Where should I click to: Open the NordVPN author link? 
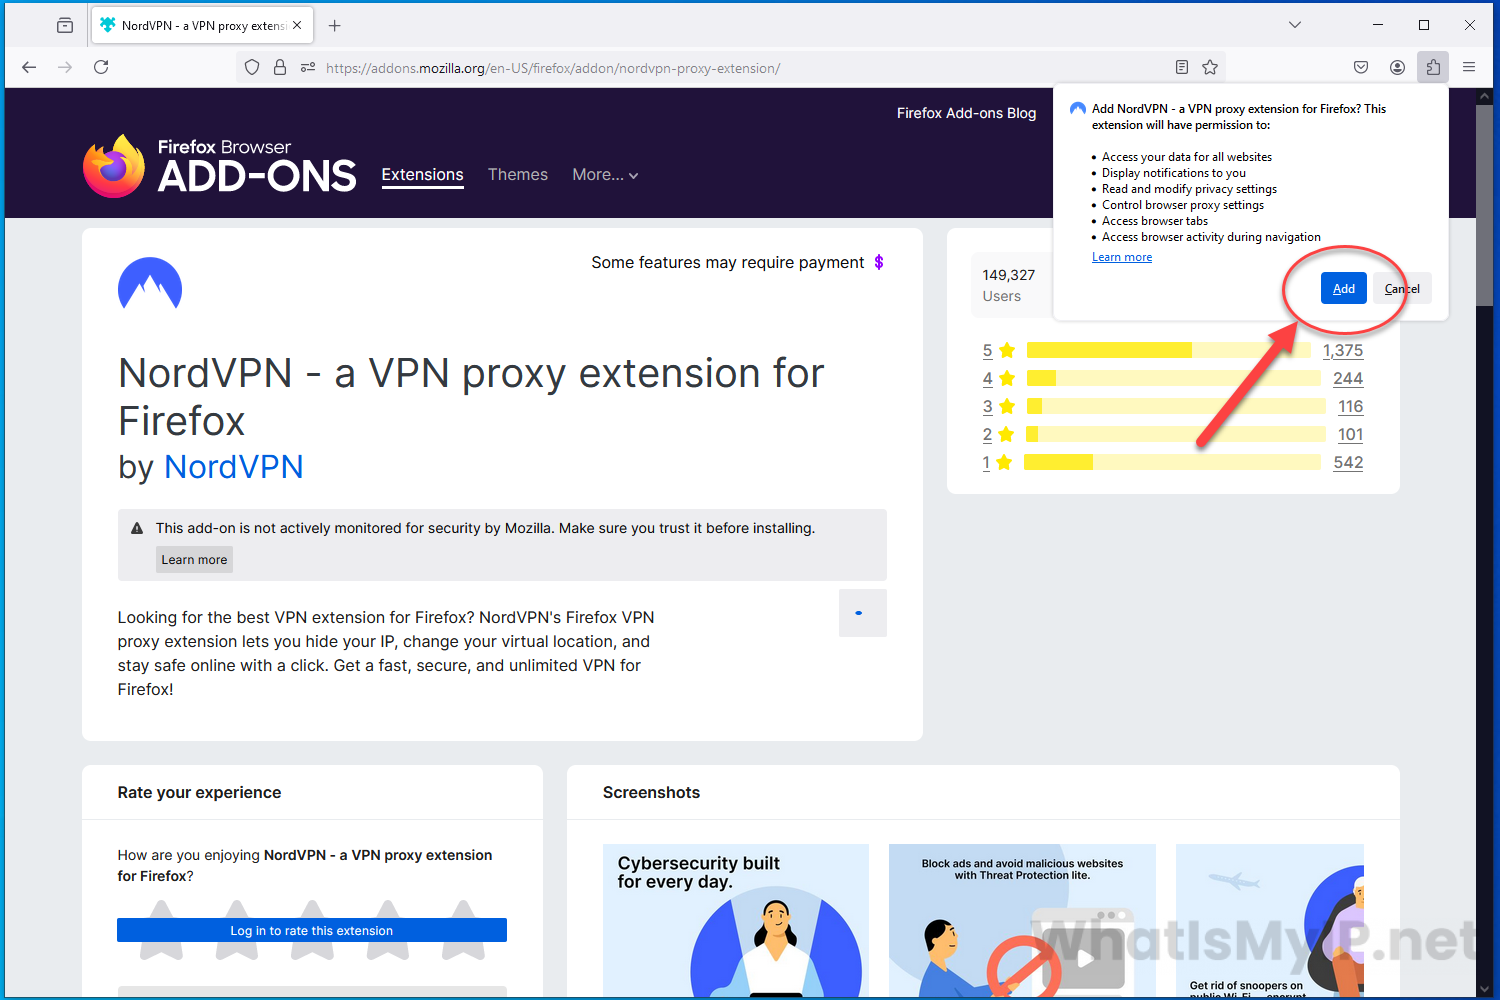234,467
